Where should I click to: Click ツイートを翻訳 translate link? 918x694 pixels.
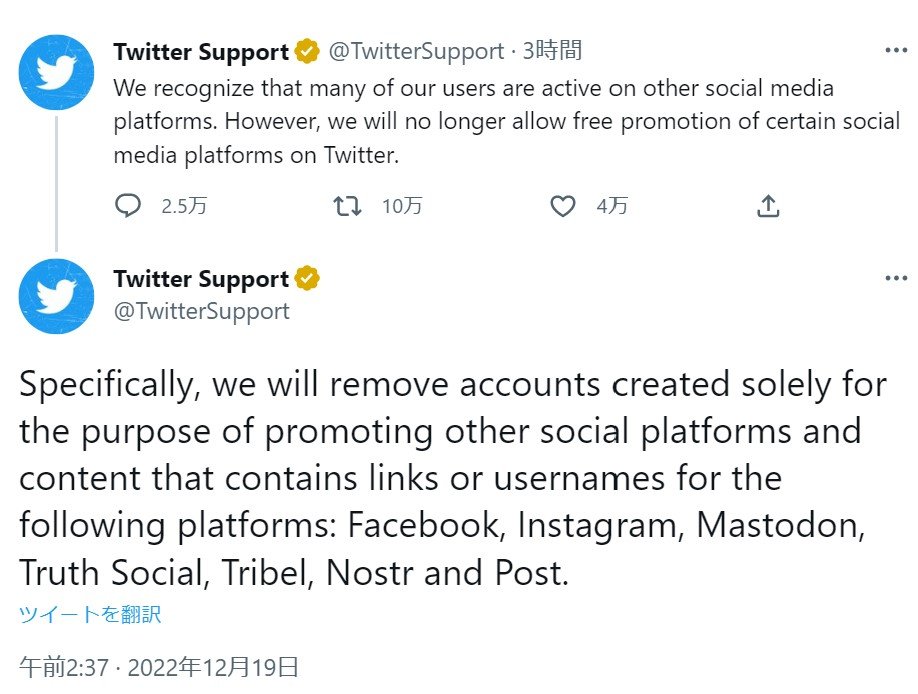[x=90, y=614]
